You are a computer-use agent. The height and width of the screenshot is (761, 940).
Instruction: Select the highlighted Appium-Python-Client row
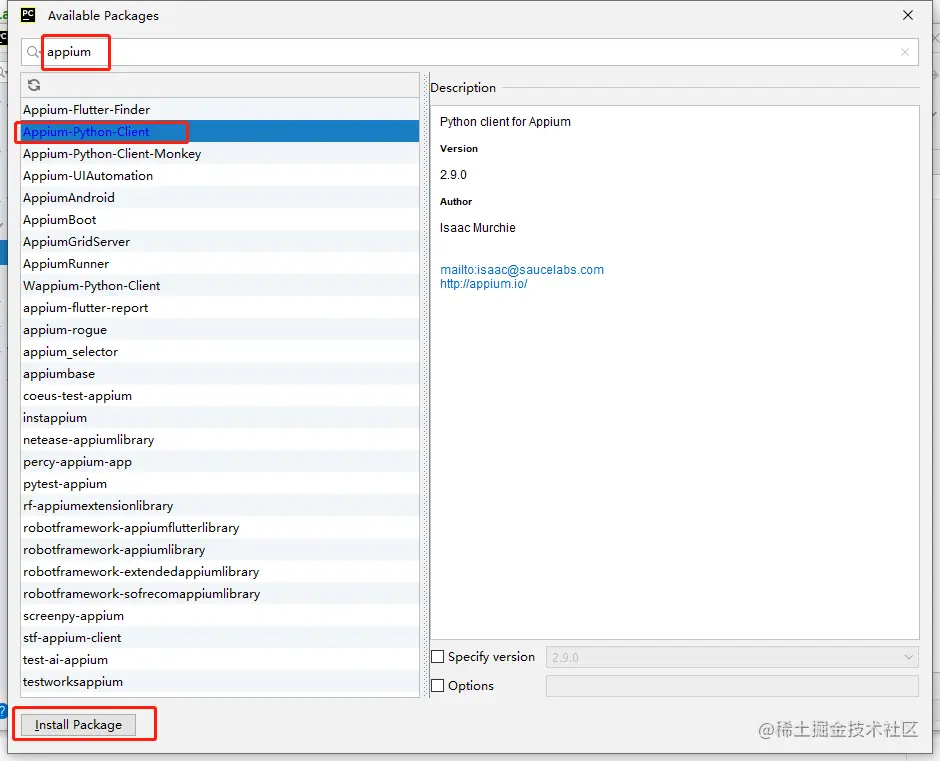(220, 131)
